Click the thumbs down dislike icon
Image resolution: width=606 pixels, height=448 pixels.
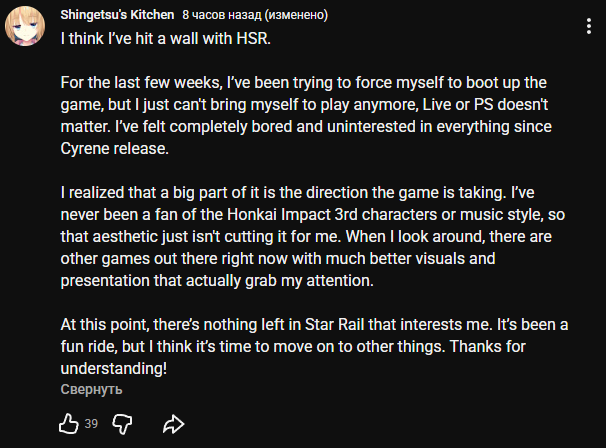point(123,424)
